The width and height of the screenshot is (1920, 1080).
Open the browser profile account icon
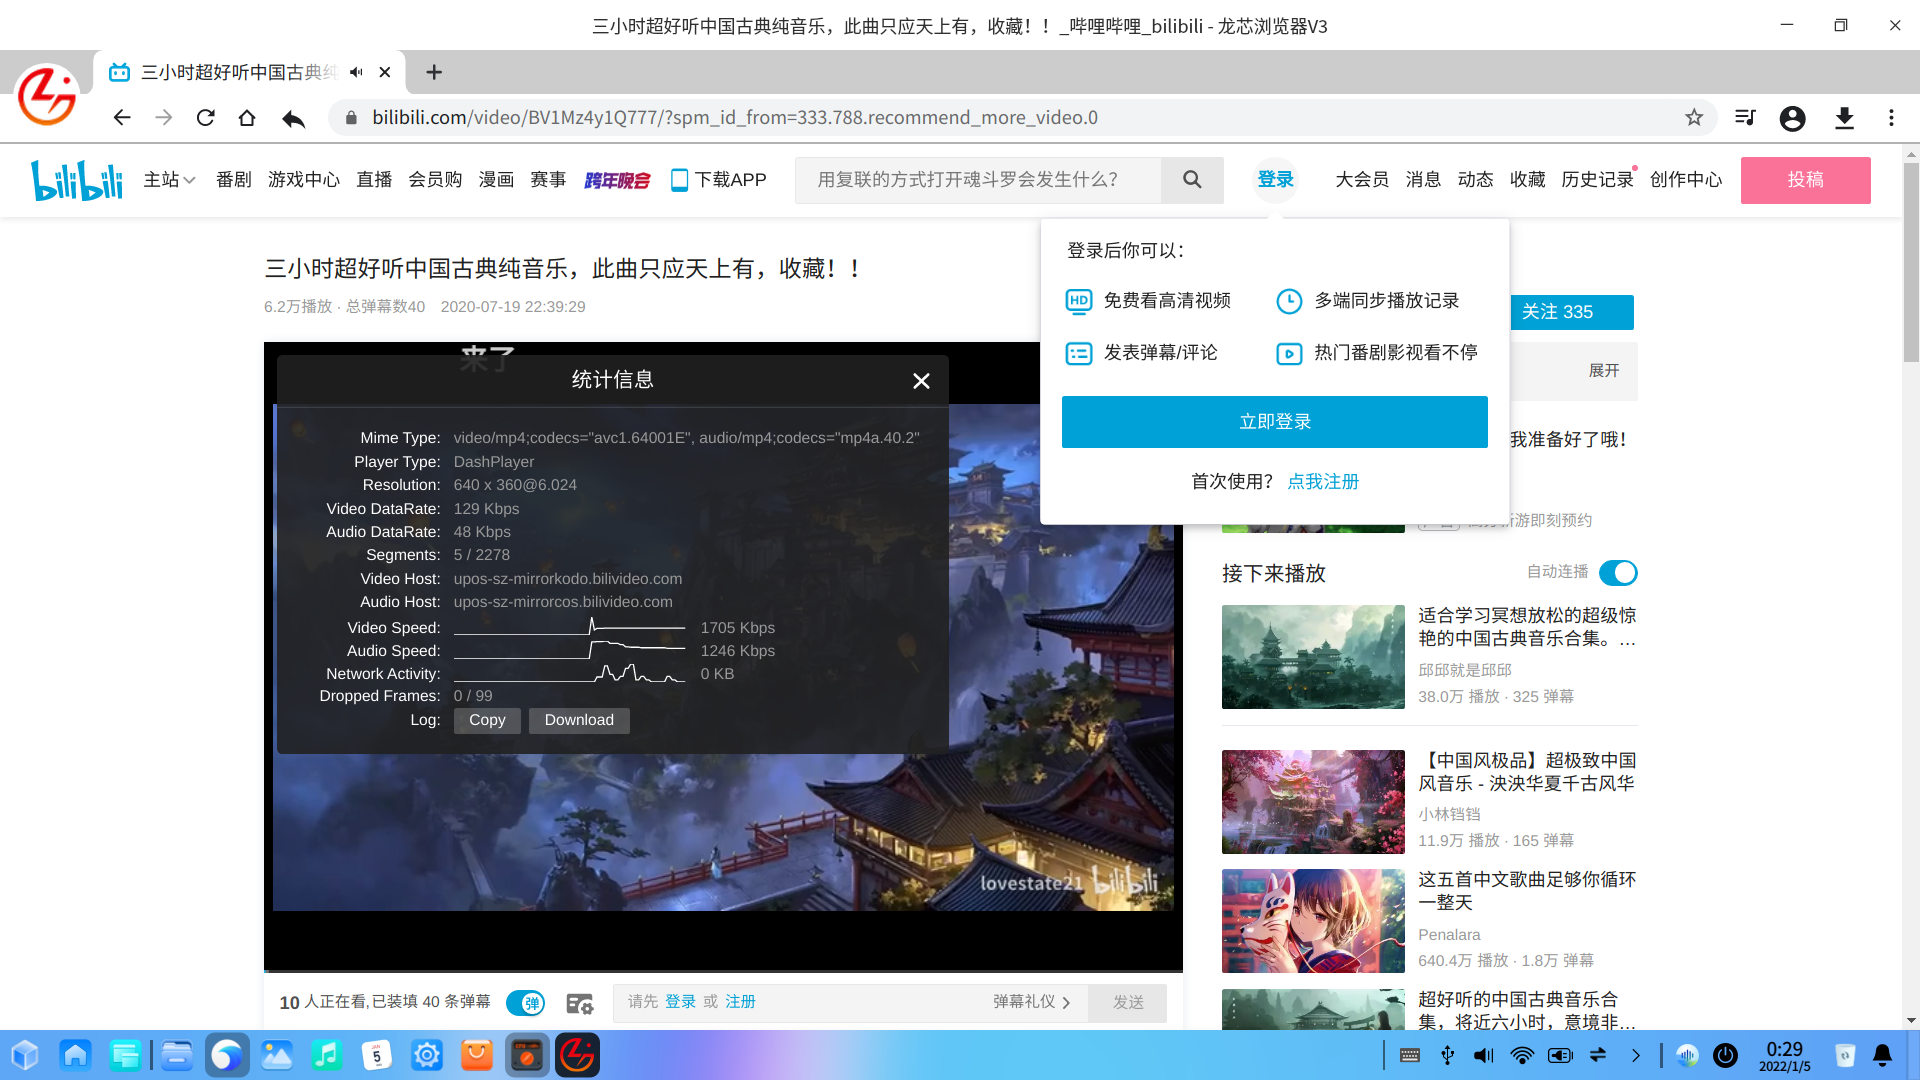click(x=1792, y=118)
